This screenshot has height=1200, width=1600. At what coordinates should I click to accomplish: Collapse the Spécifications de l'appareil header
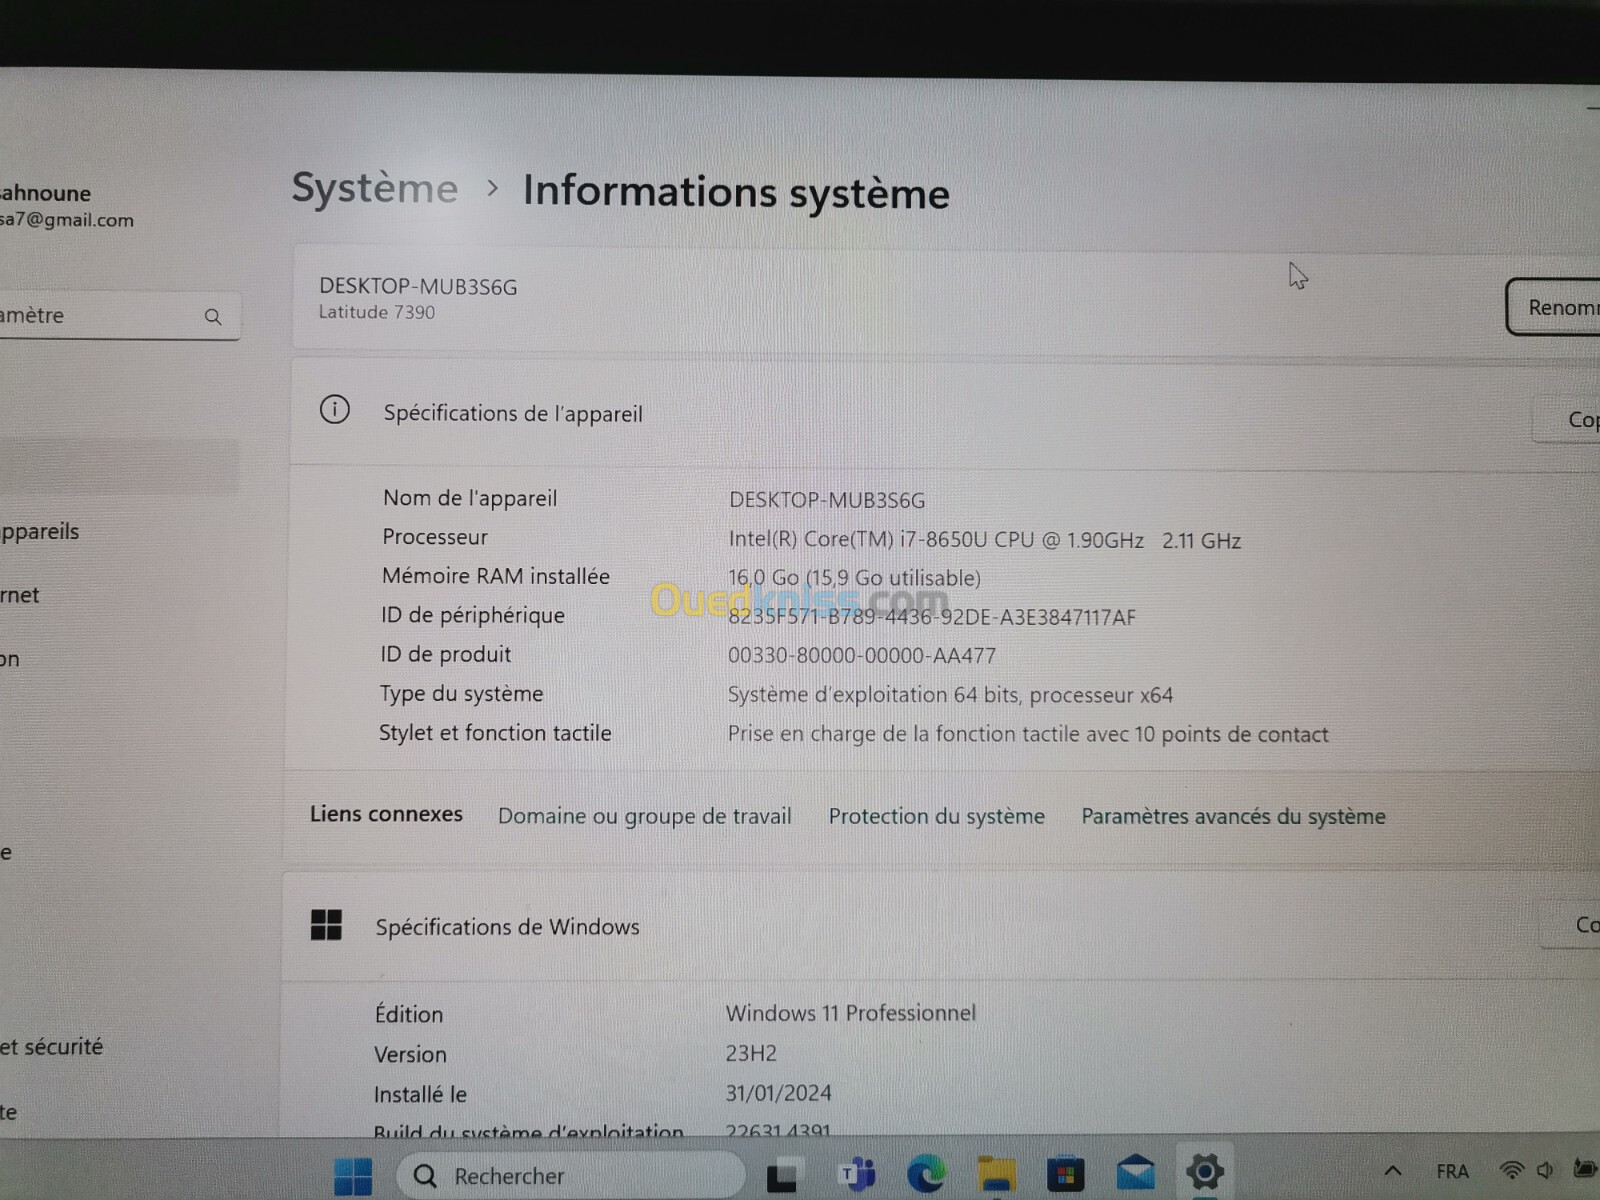pyautogui.click(x=945, y=414)
